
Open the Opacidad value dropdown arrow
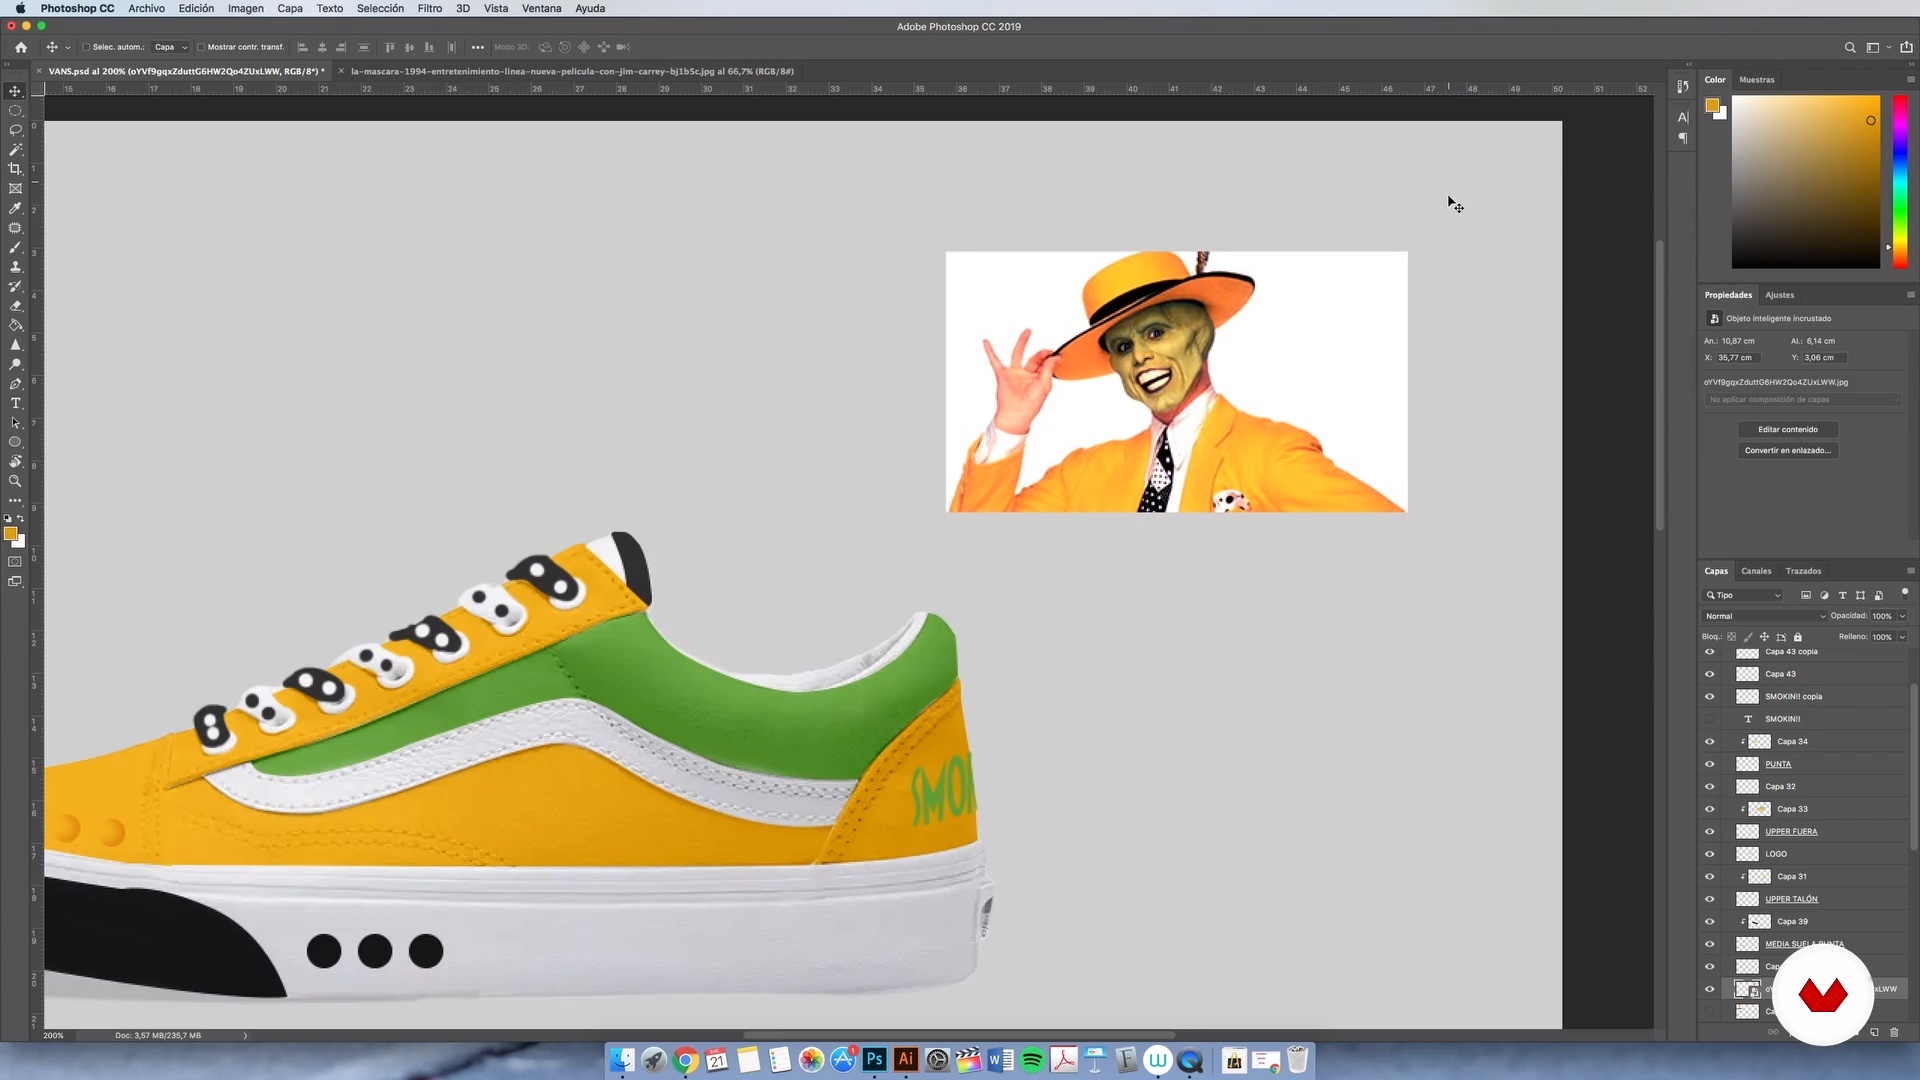1902,616
